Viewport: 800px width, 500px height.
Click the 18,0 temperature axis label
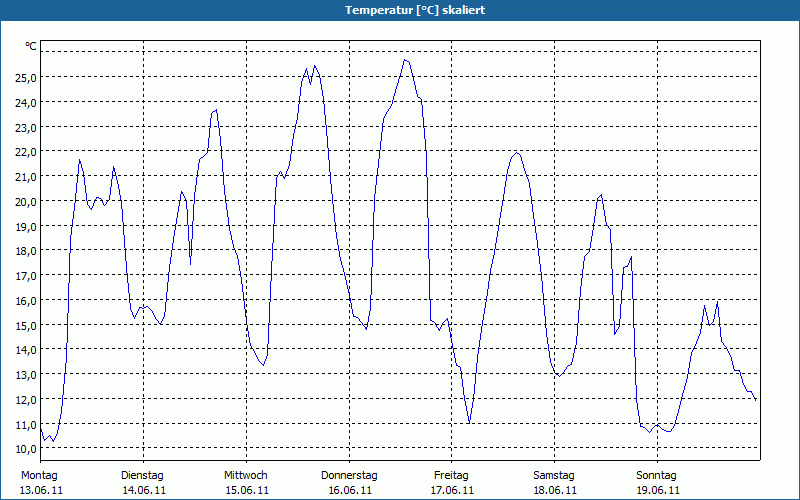tap(24, 251)
